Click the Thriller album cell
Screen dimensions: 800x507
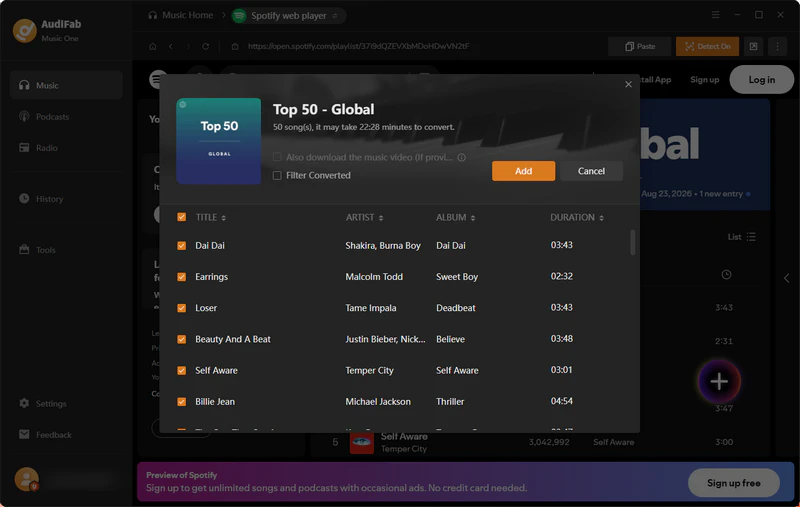[x=450, y=401]
